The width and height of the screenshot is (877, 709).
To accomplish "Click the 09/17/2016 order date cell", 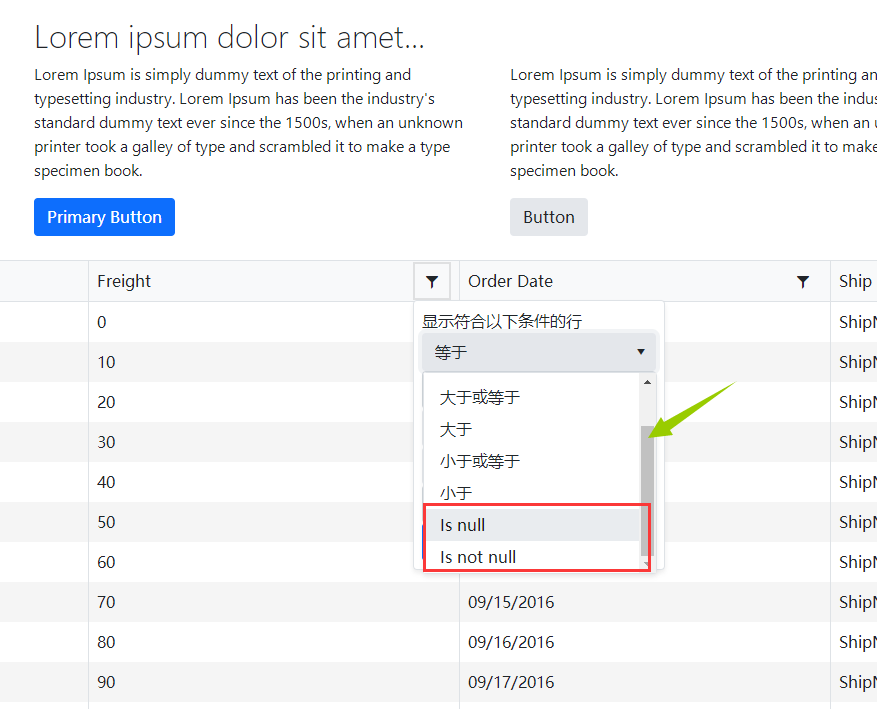I will pos(511,682).
